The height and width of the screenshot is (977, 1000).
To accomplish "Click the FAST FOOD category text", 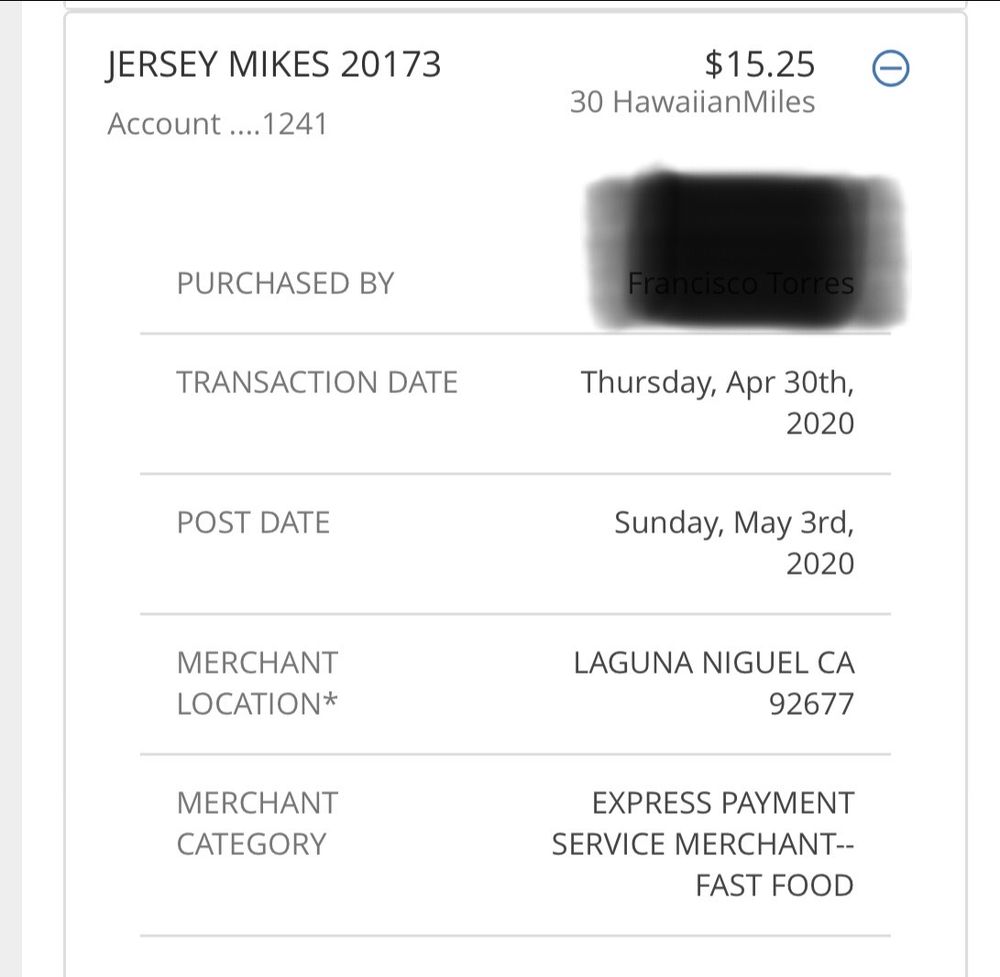I will [775, 885].
